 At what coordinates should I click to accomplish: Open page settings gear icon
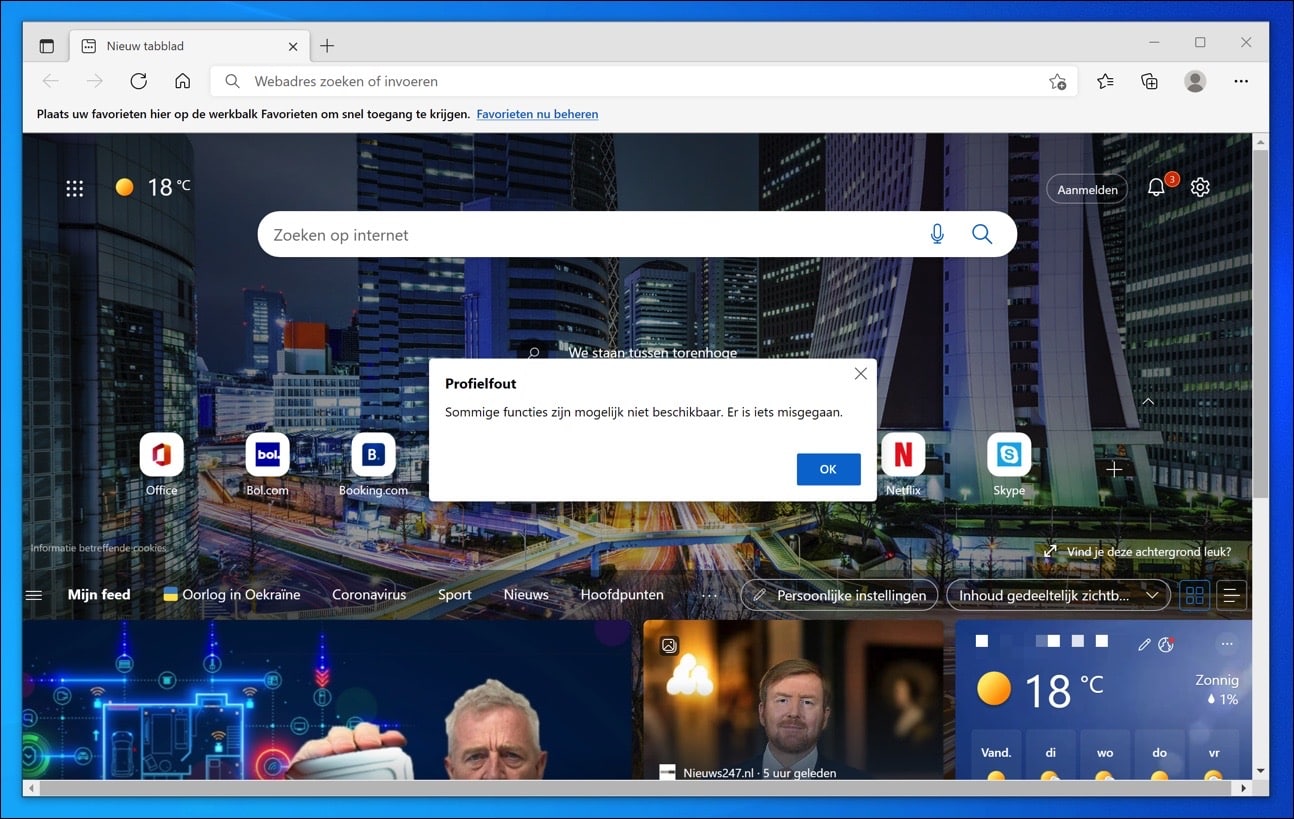point(1200,187)
